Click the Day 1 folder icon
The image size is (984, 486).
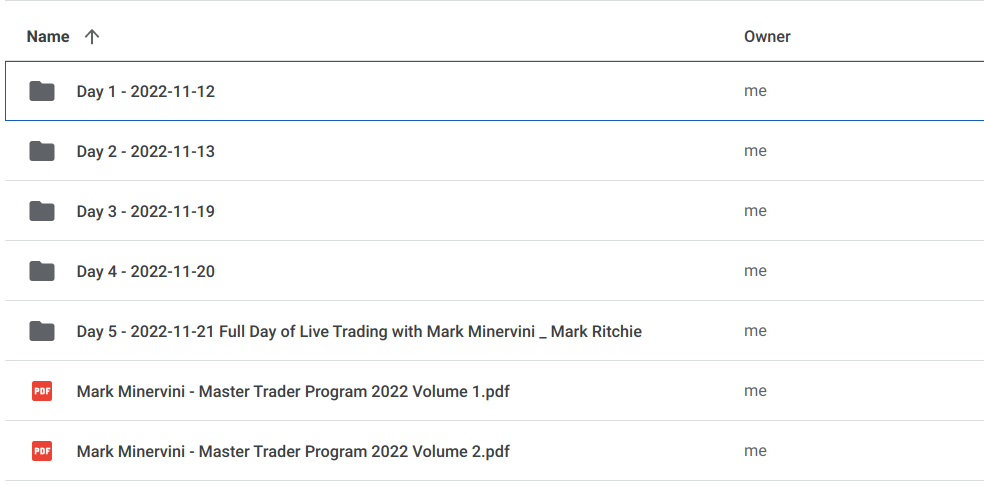click(x=42, y=92)
